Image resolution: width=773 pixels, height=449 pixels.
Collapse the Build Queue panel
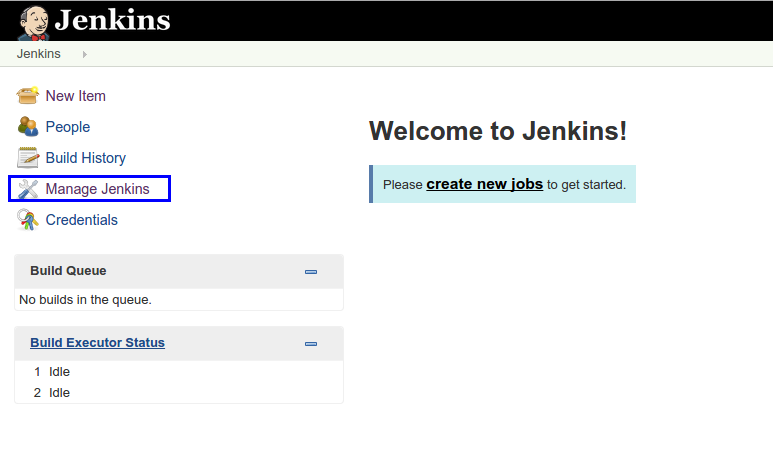click(x=311, y=271)
